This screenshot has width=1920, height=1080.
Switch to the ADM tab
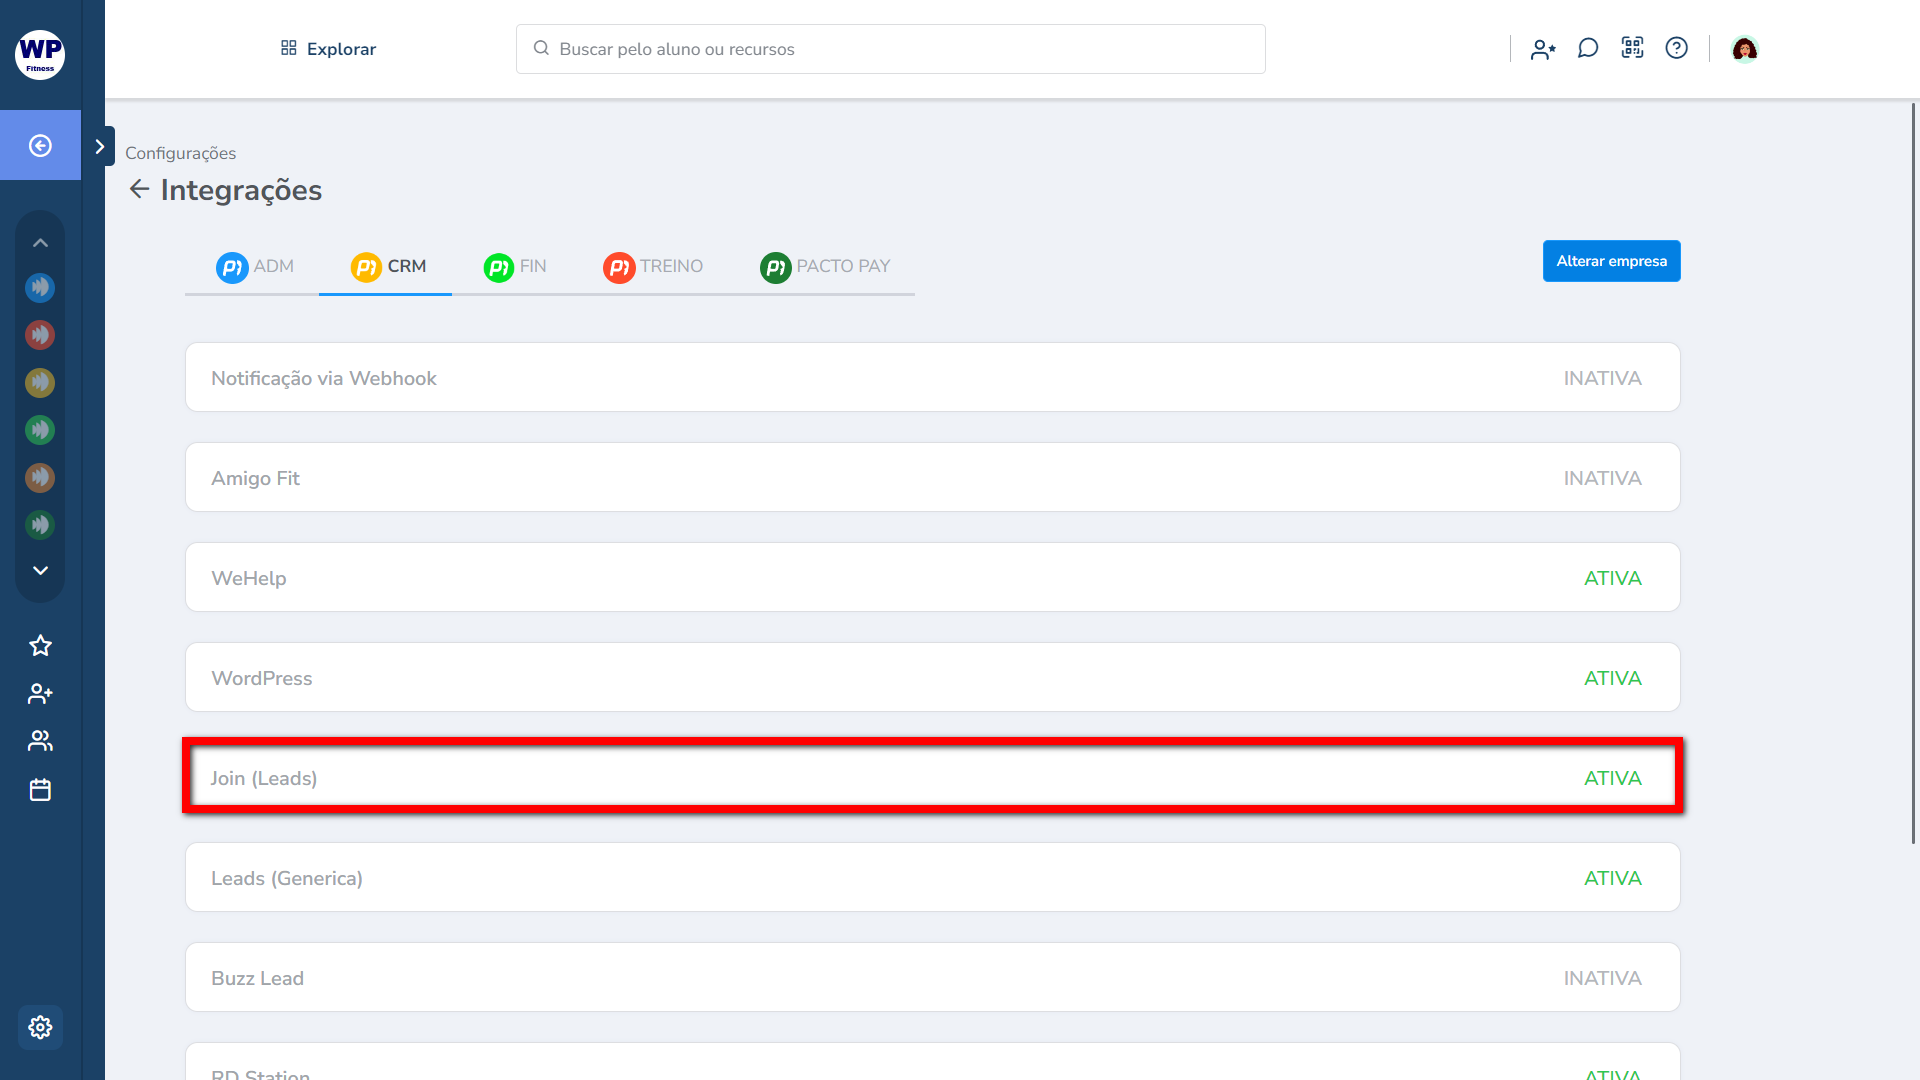(x=255, y=267)
